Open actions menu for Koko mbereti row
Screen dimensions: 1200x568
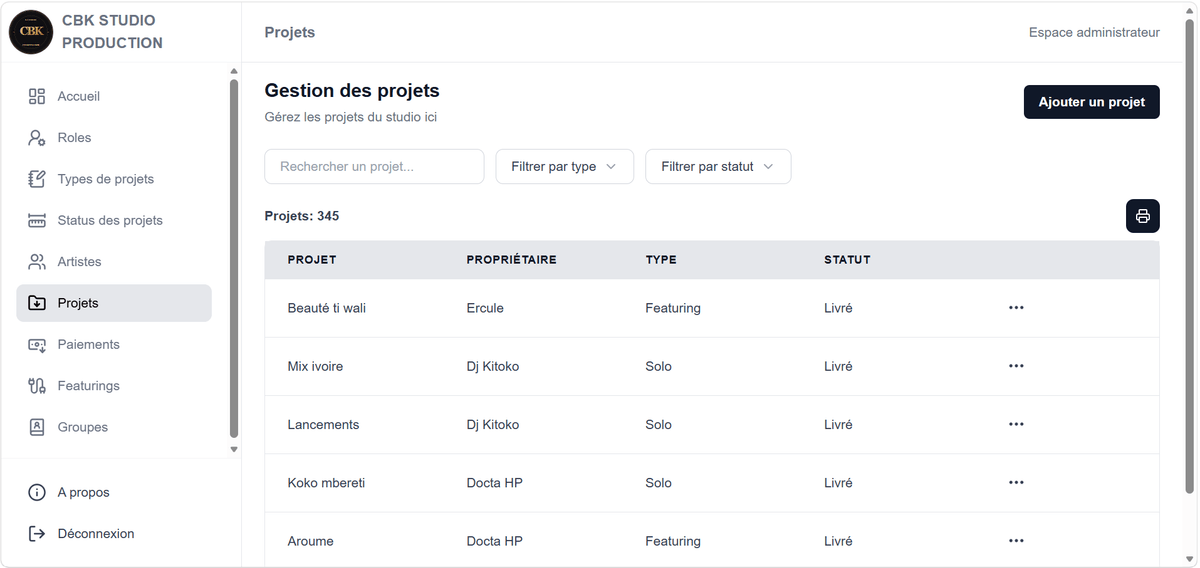coord(1016,483)
